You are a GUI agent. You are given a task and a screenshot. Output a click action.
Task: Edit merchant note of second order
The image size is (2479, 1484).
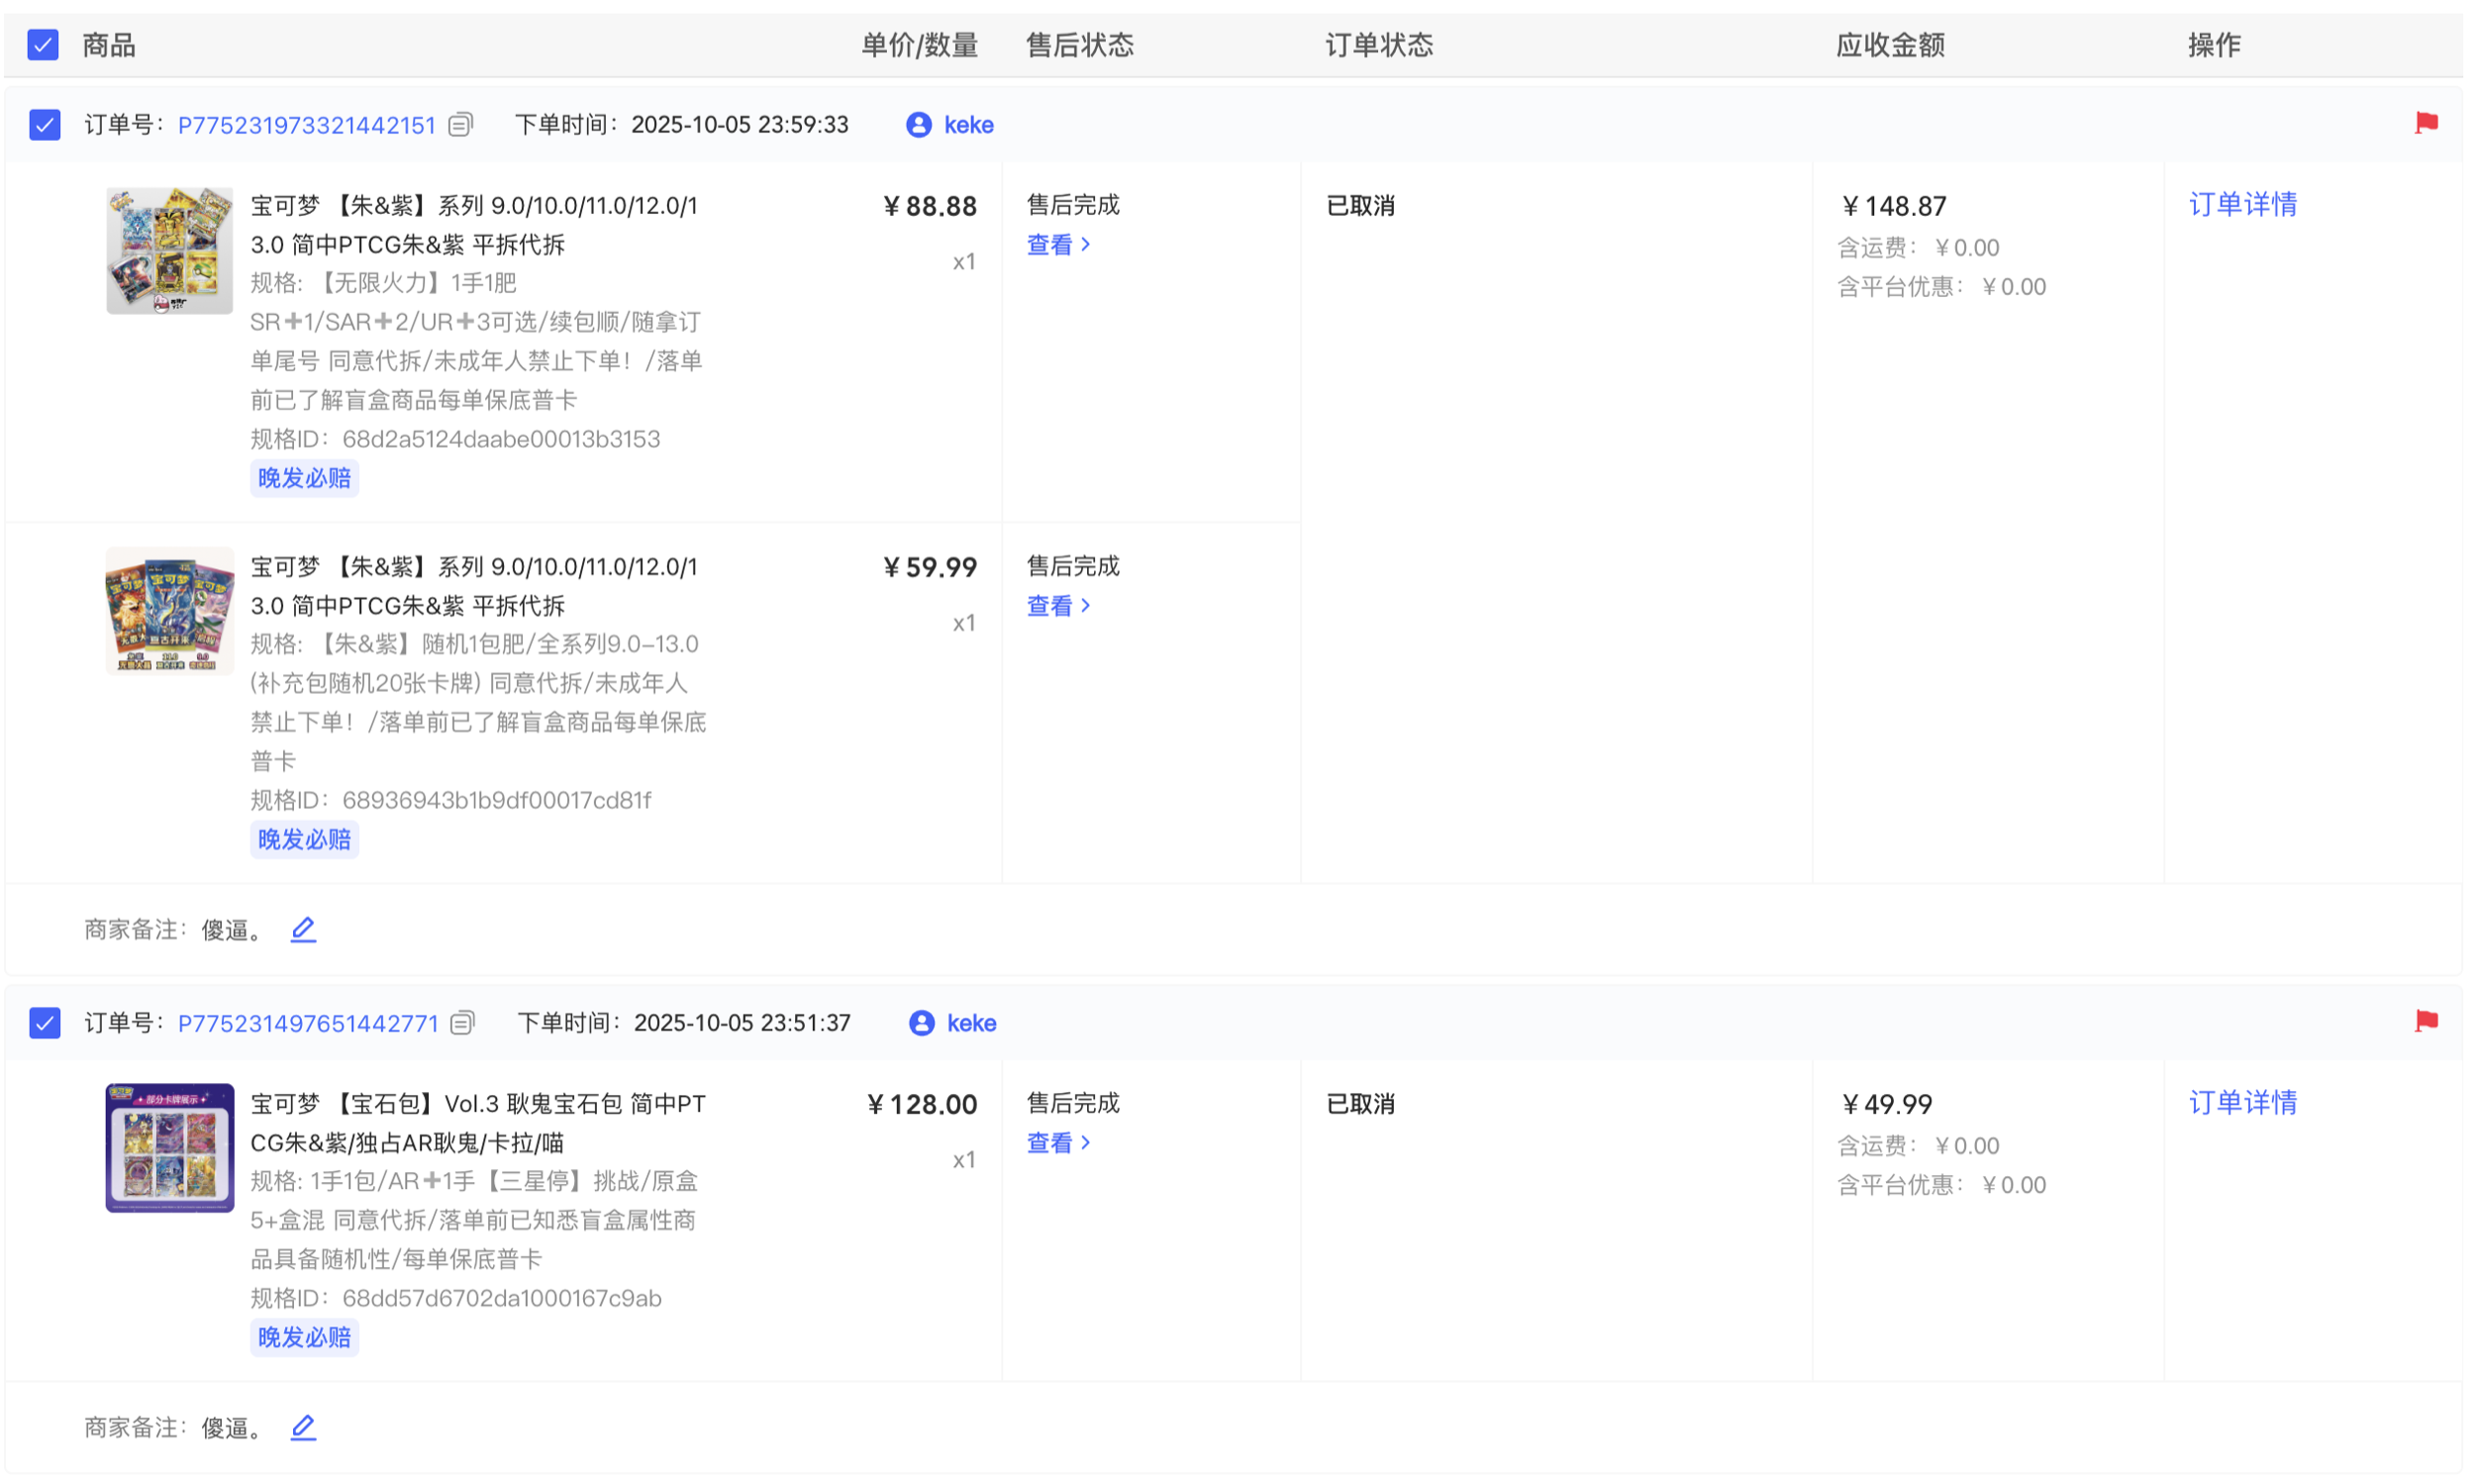[x=303, y=1428]
